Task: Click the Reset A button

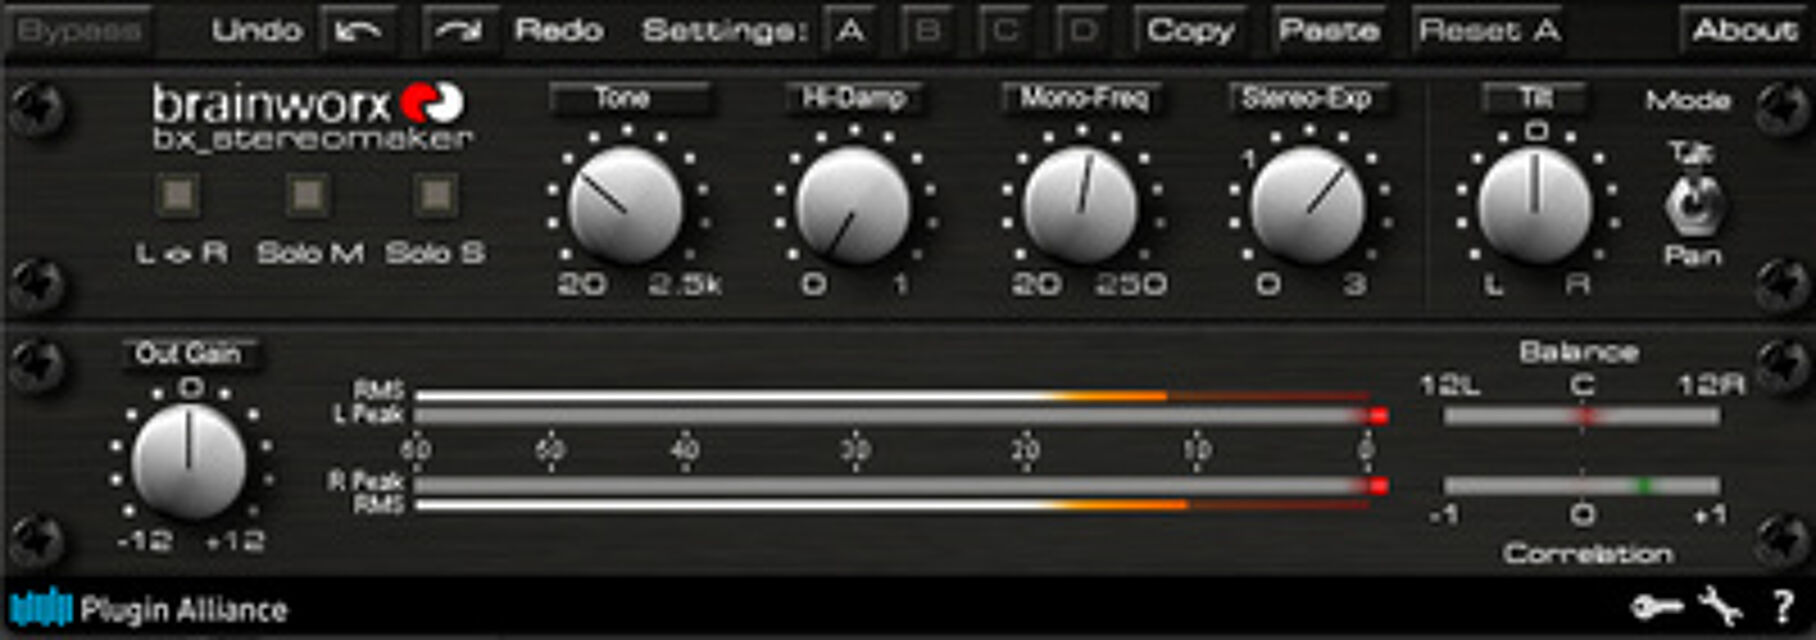Action: (x=1489, y=31)
